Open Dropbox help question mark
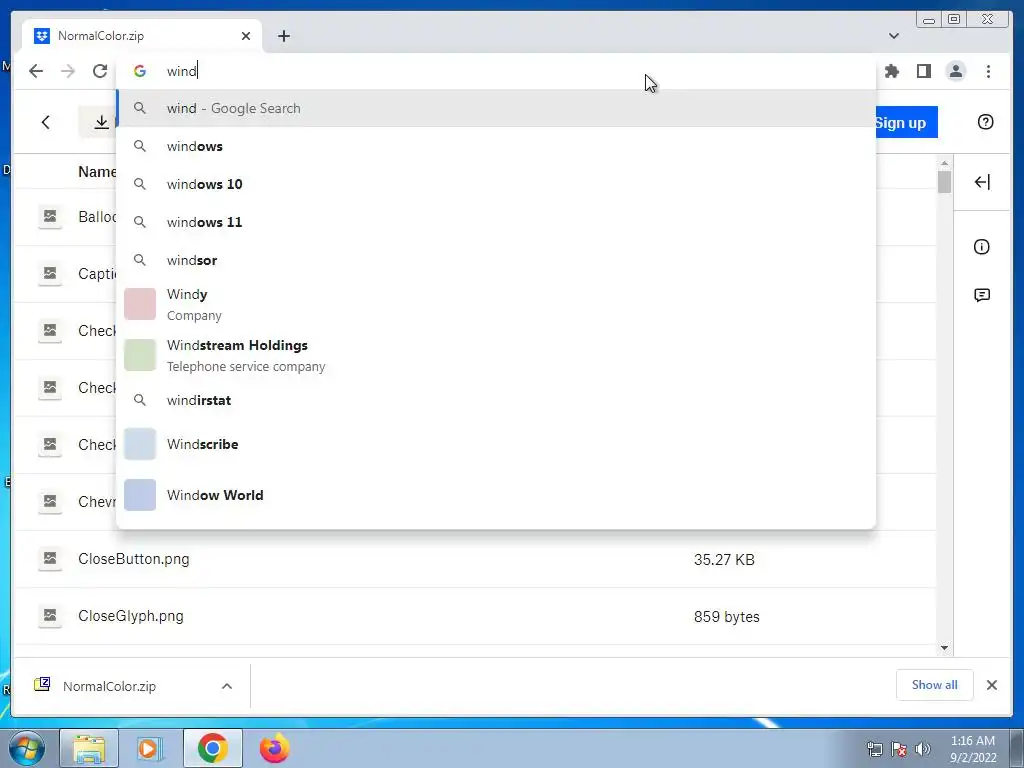Screen dimensions: 1024x768 985,122
